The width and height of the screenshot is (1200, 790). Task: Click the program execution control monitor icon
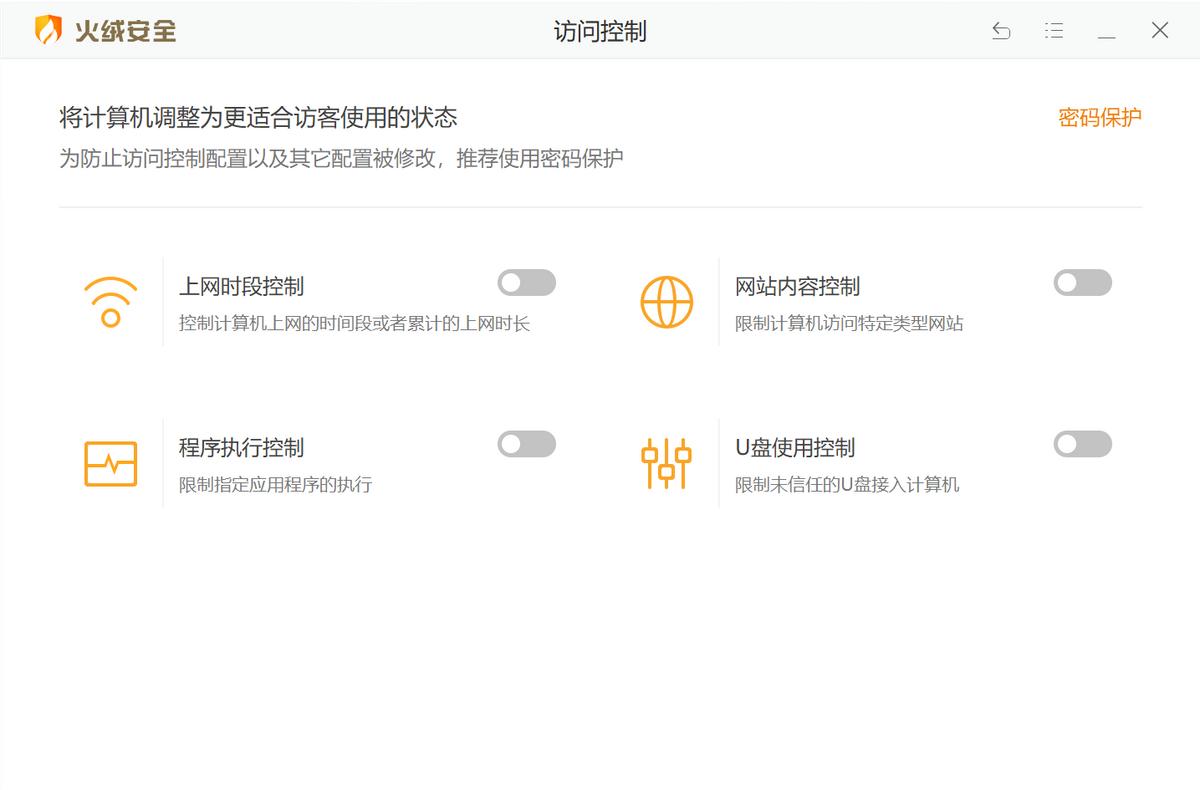pyautogui.click(x=110, y=462)
